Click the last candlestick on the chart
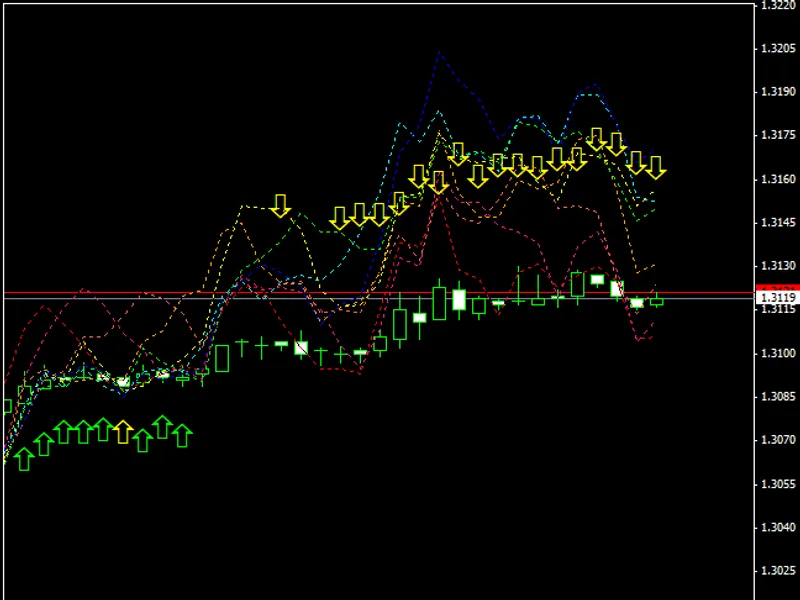800x600 pixels. [657, 300]
